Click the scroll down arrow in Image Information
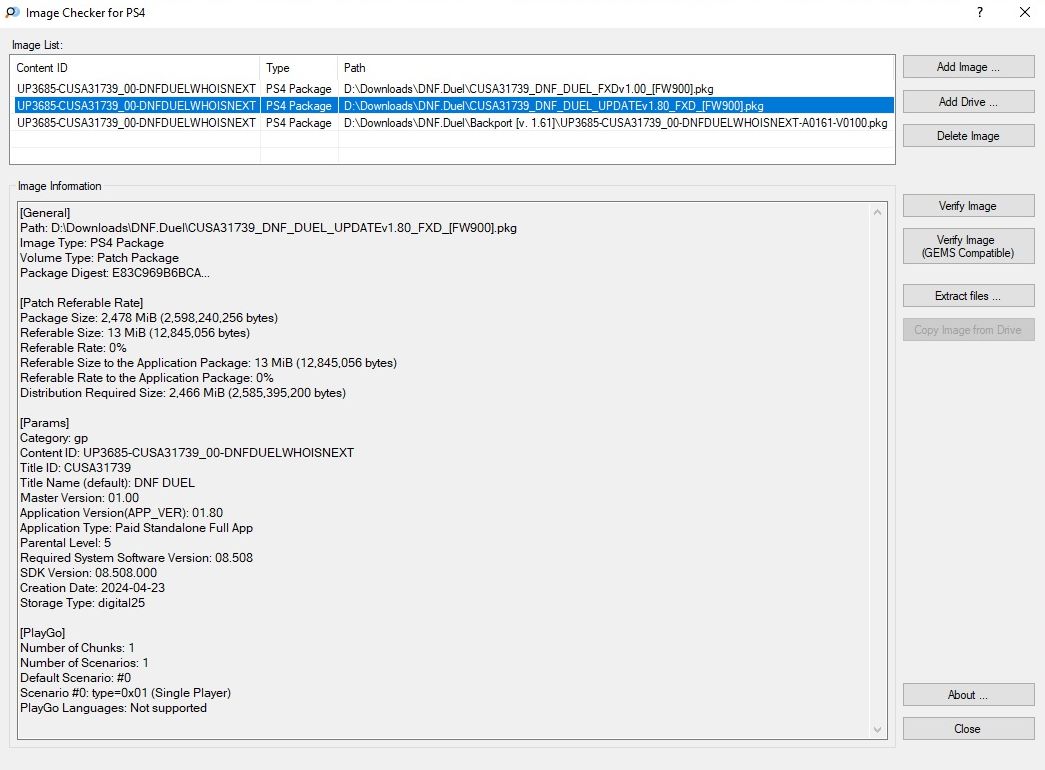 tap(877, 729)
